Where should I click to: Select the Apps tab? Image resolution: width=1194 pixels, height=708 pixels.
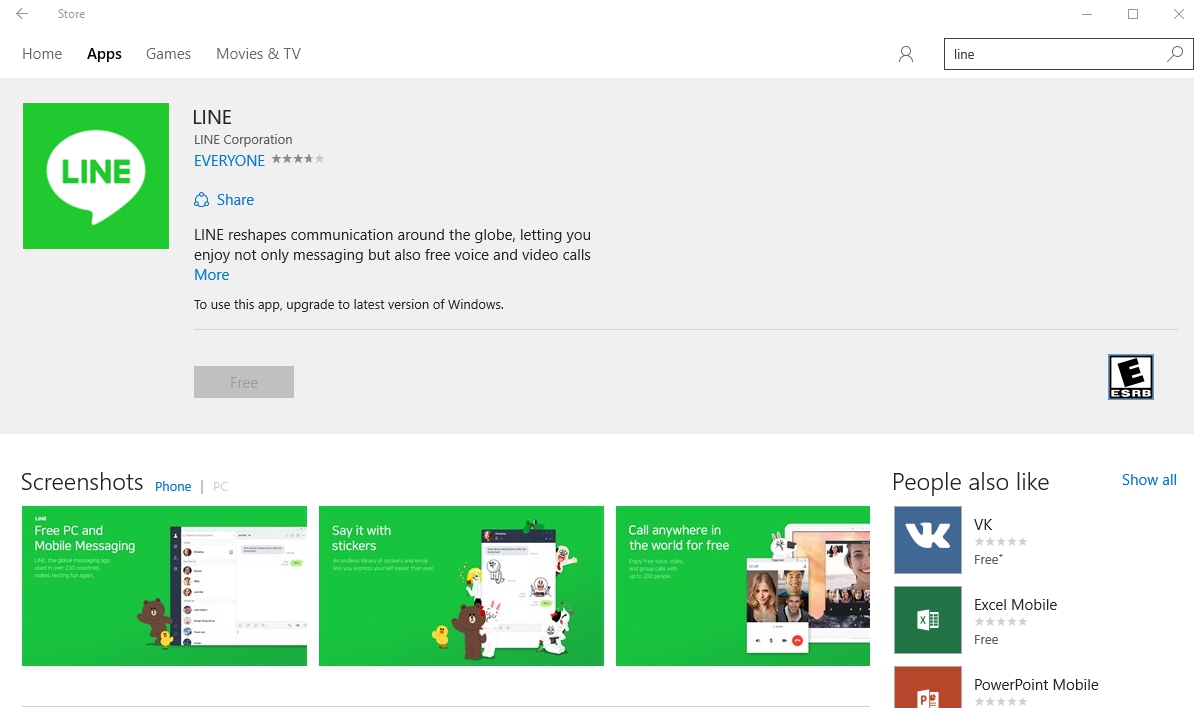click(104, 54)
